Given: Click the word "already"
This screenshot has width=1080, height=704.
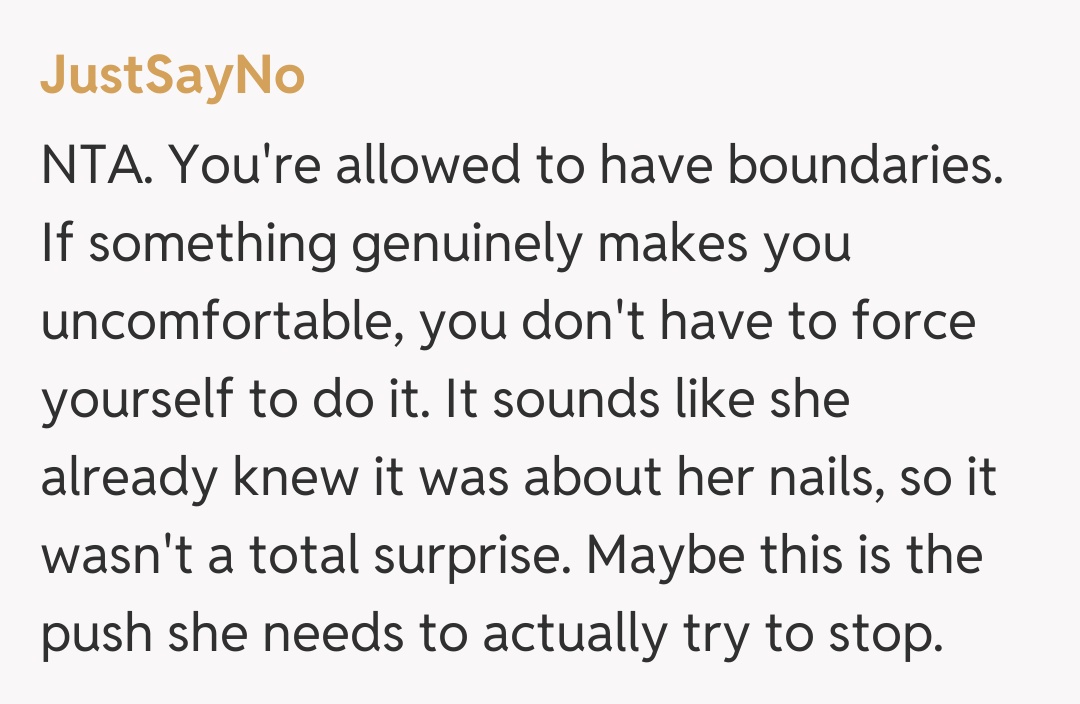Looking at the screenshot, I should 127,479.
